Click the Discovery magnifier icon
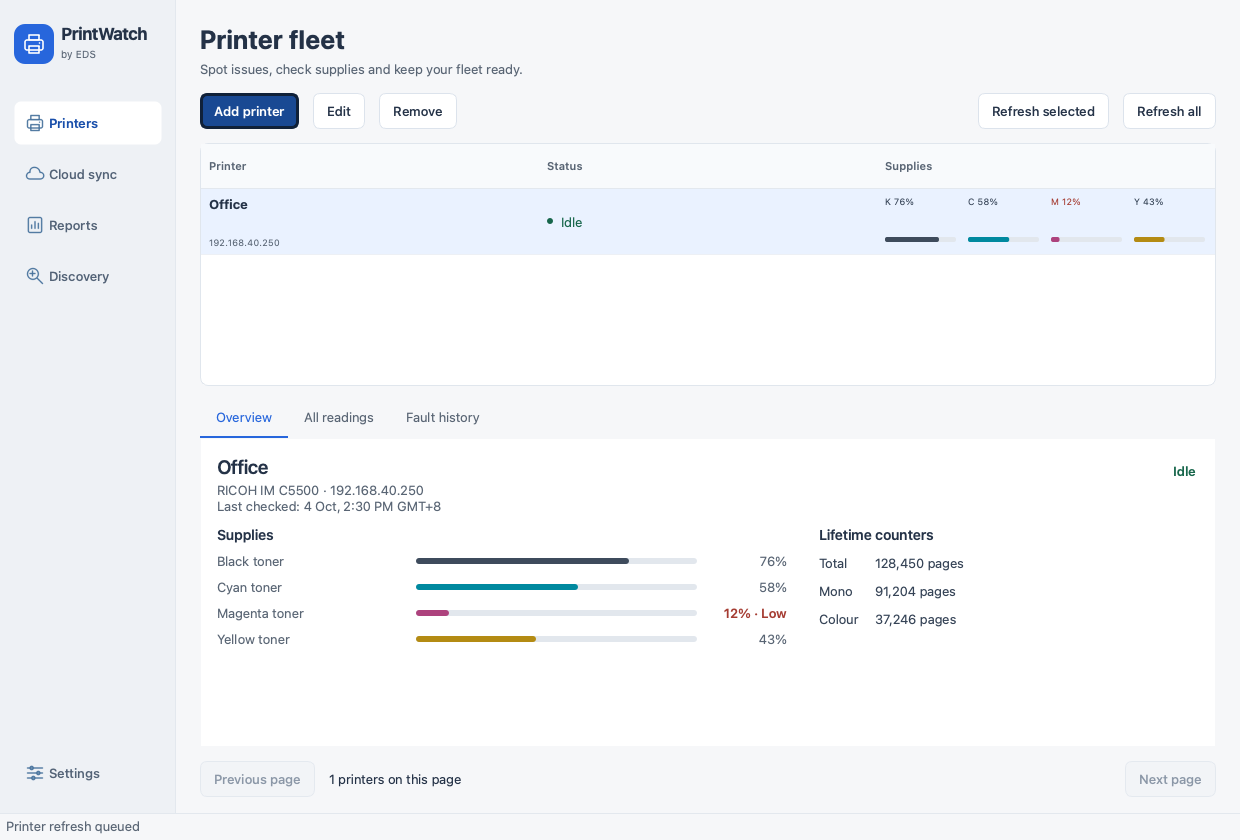 (x=35, y=276)
